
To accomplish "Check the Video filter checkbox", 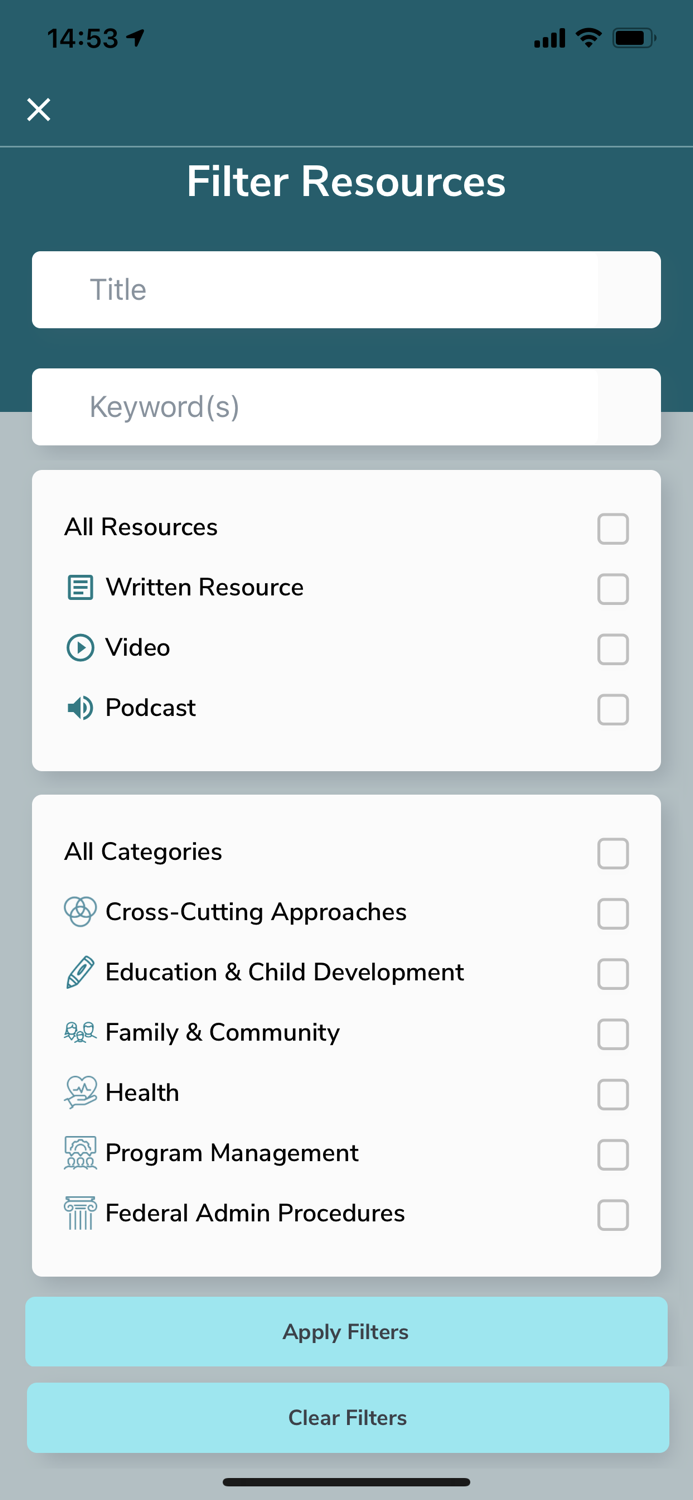I will (613, 648).
